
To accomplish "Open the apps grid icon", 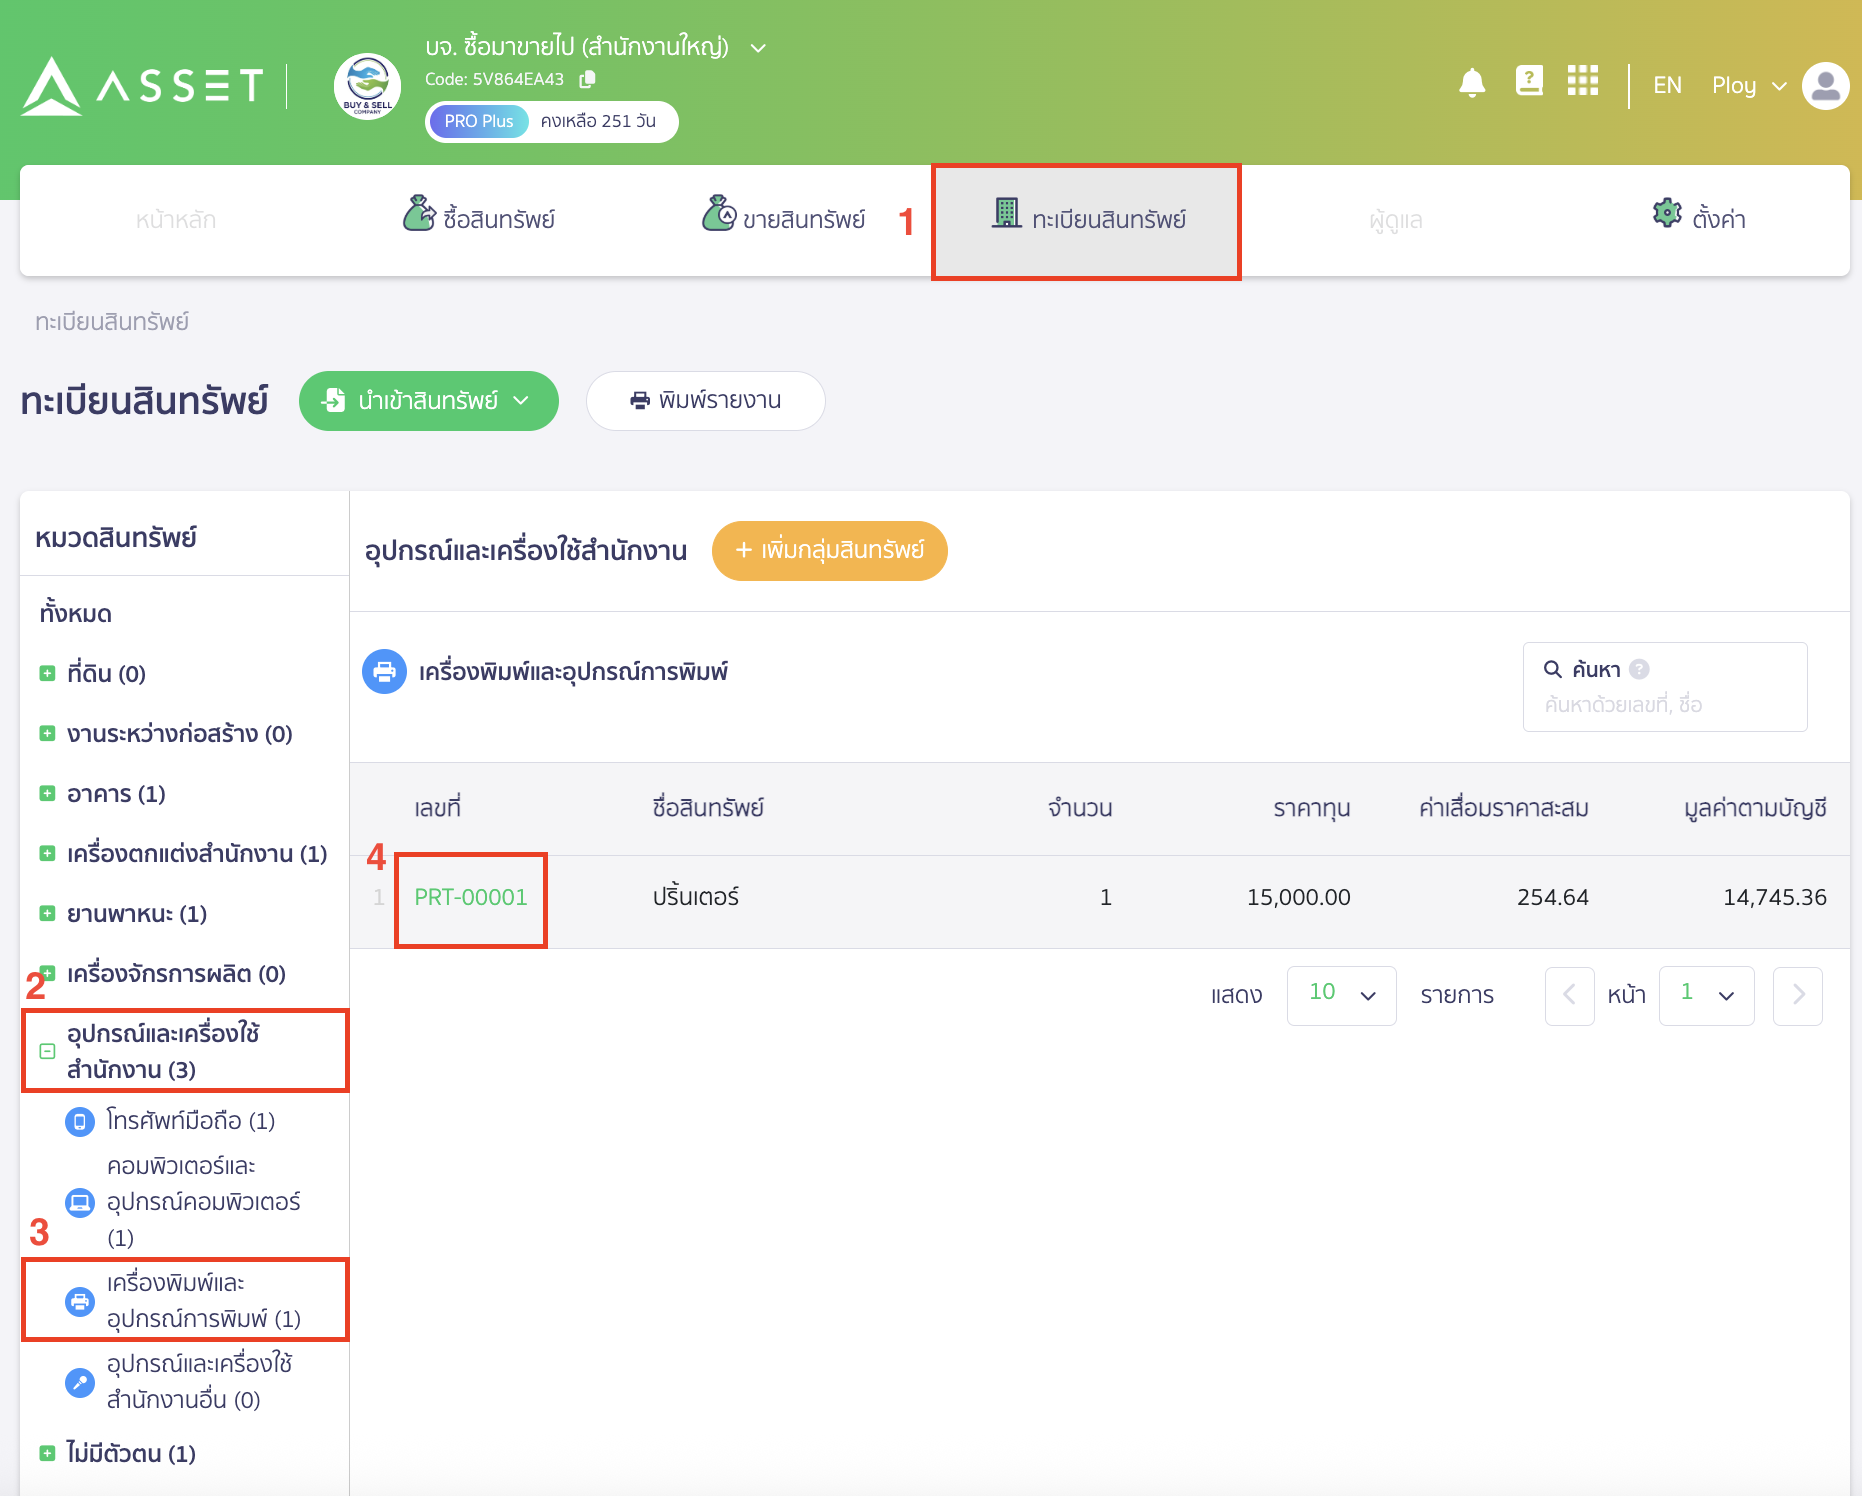I will point(1582,81).
